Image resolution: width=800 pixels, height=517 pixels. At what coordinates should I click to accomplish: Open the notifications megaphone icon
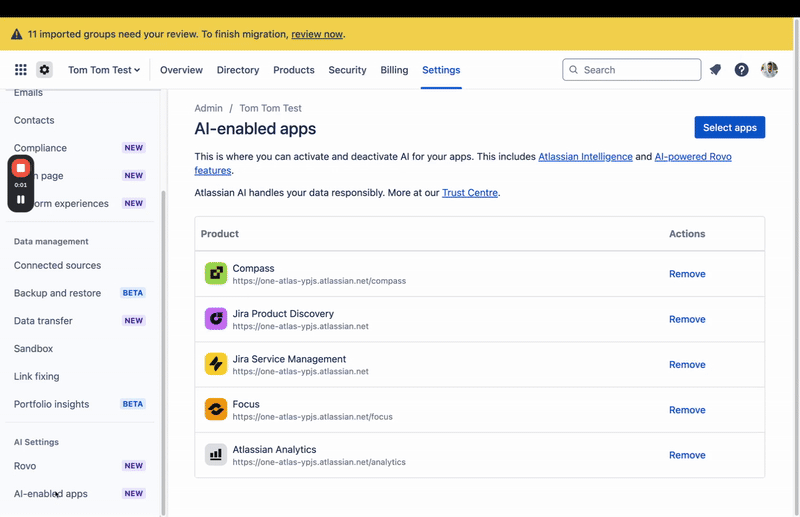[715, 70]
